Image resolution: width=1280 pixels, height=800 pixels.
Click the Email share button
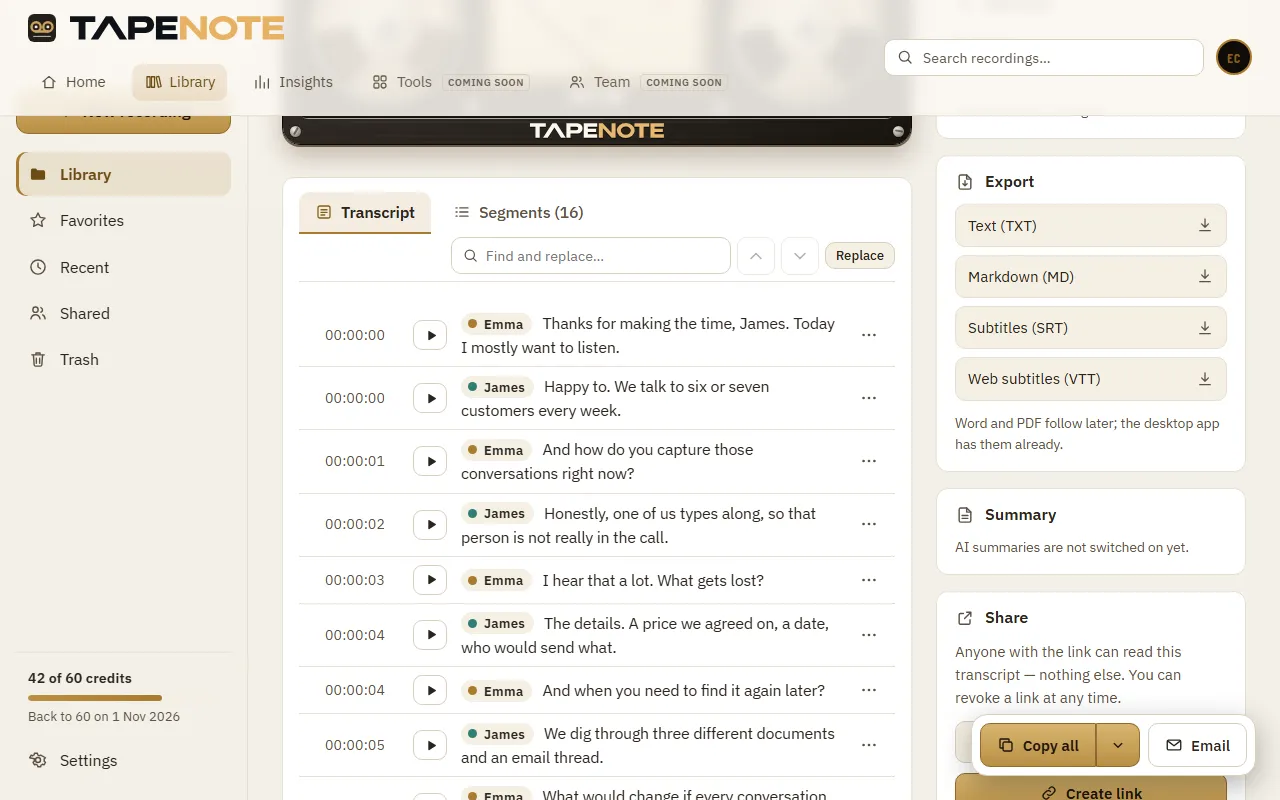(x=1197, y=745)
